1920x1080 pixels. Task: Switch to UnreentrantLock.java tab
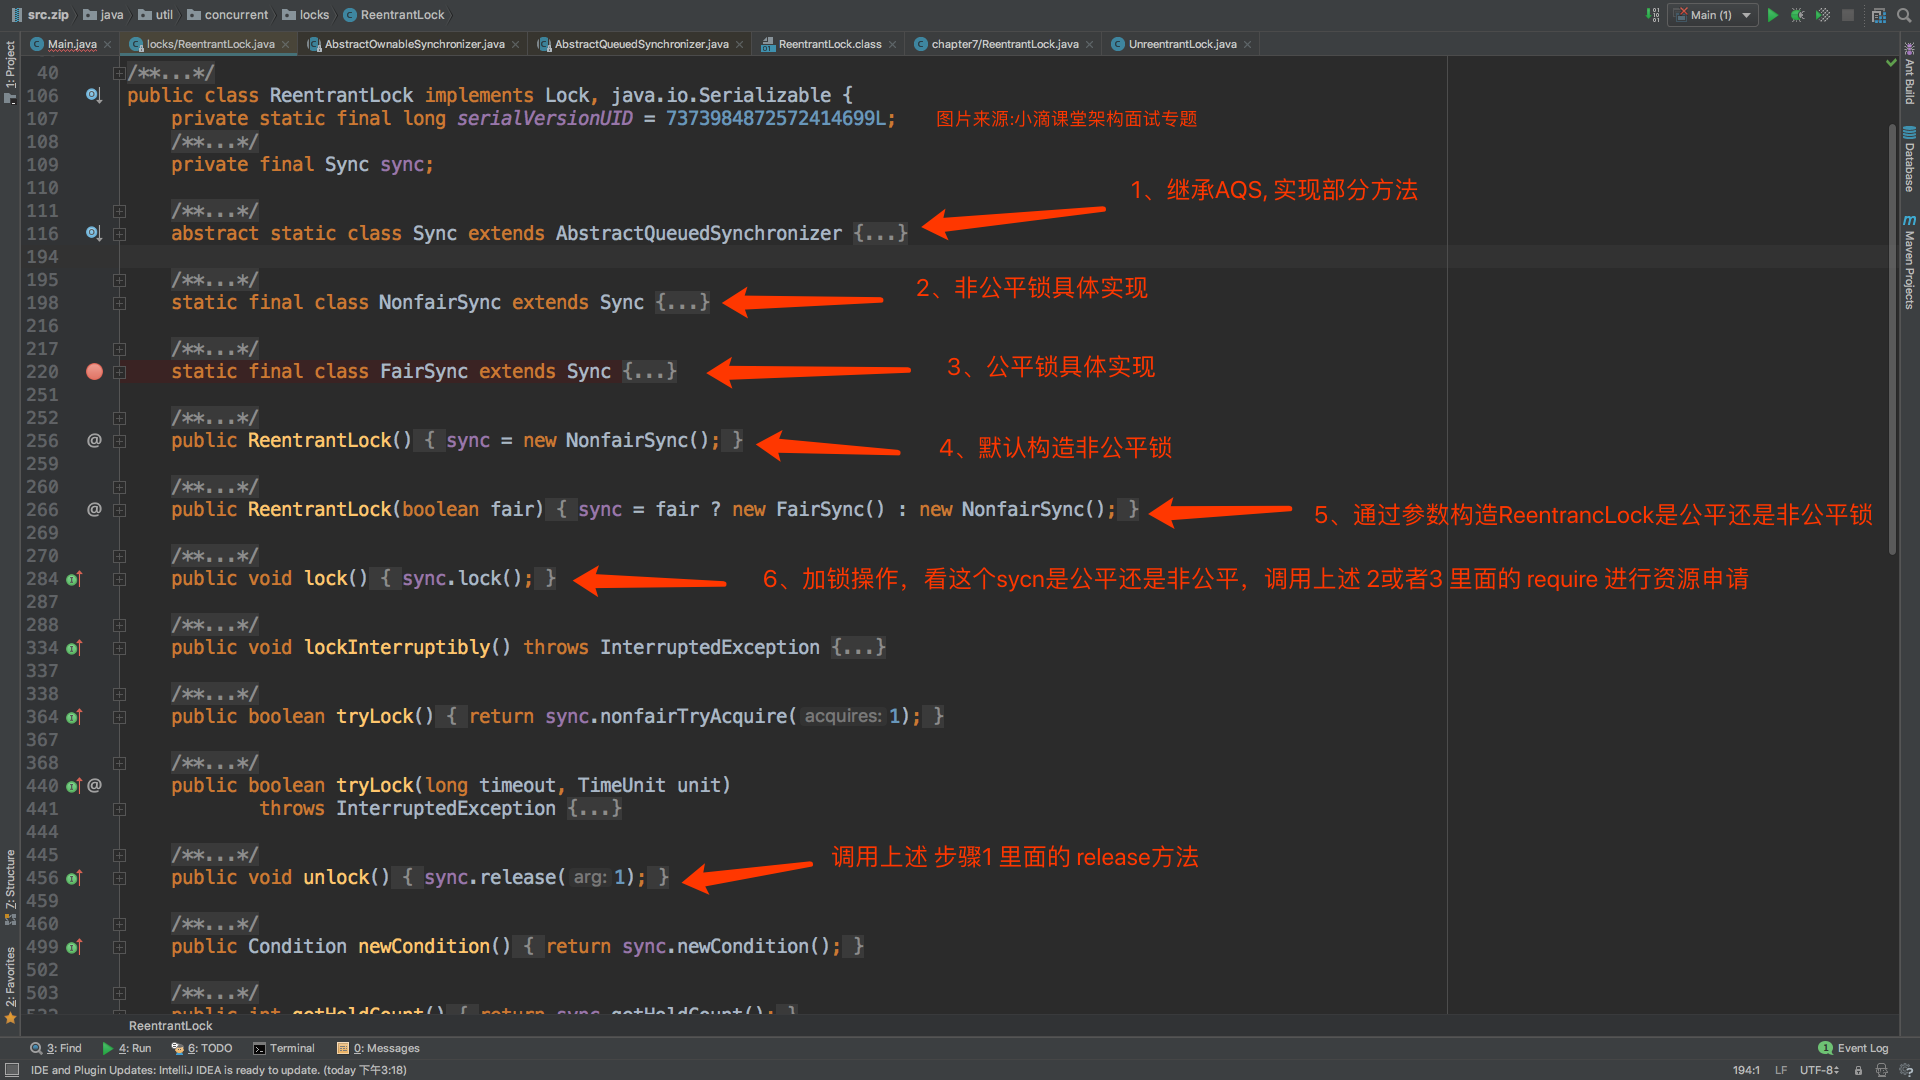[1182, 44]
